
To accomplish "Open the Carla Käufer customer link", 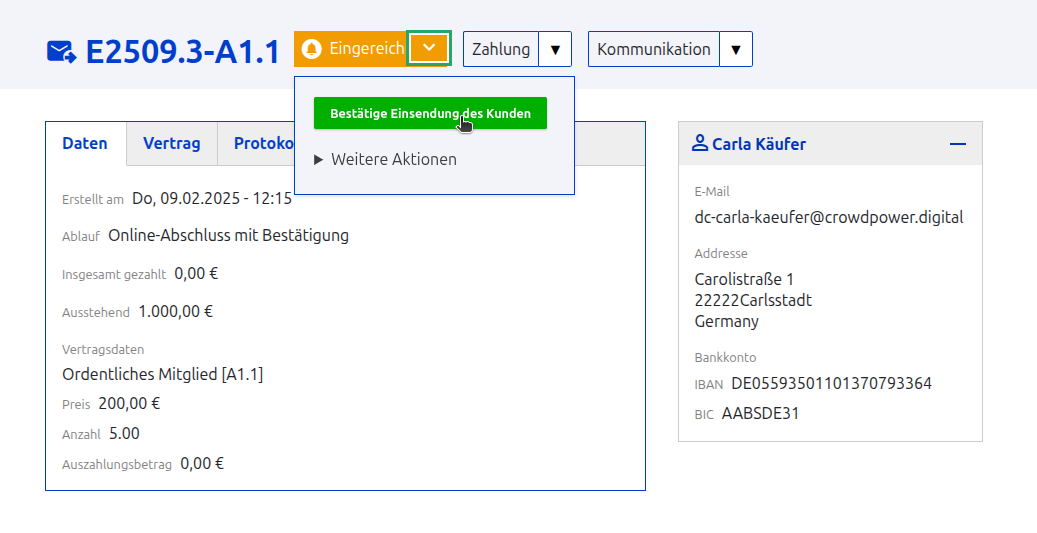I will coord(758,144).
